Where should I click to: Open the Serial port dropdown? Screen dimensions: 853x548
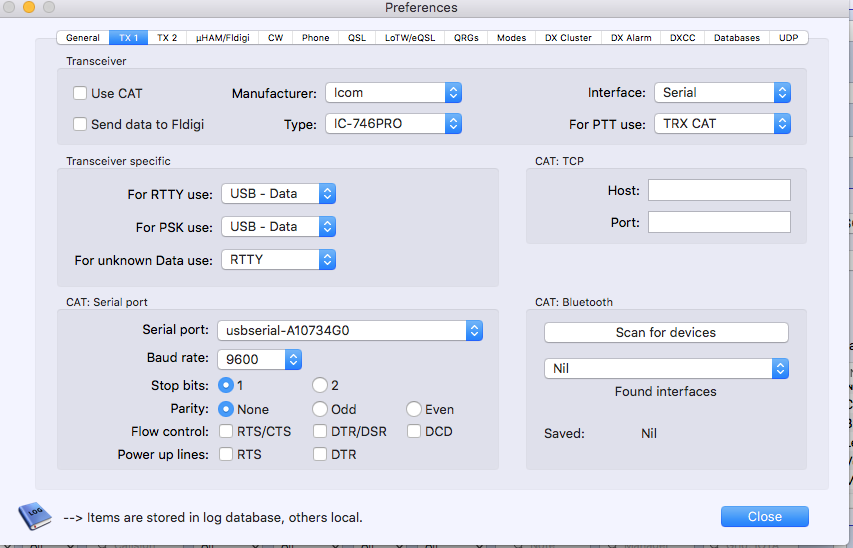tap(350, 330)
